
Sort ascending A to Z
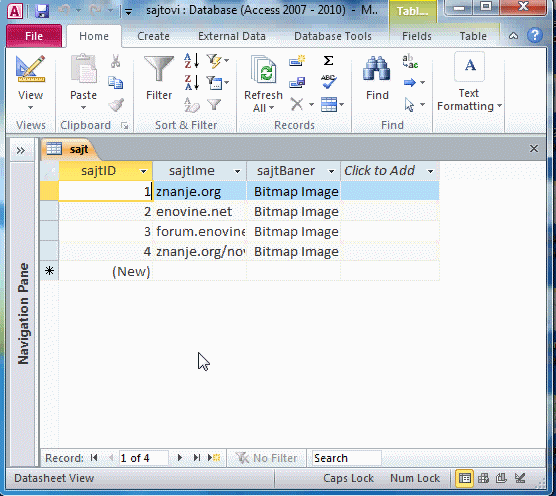191,61
